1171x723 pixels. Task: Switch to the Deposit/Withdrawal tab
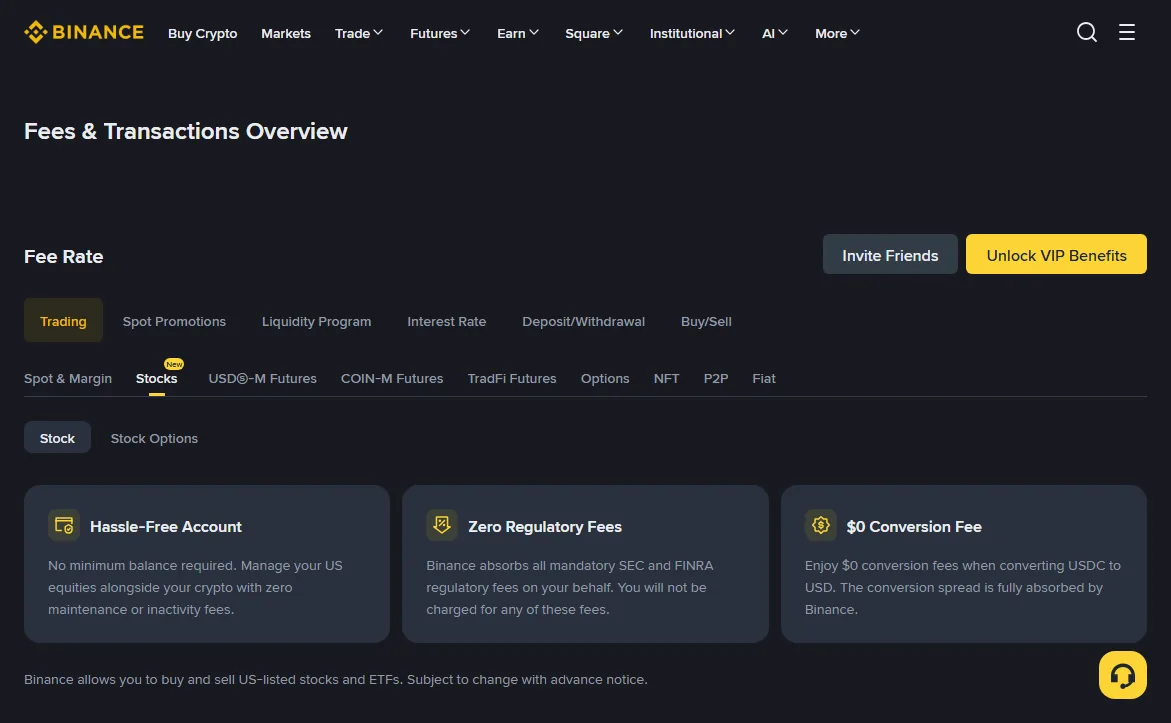(583, 321)
